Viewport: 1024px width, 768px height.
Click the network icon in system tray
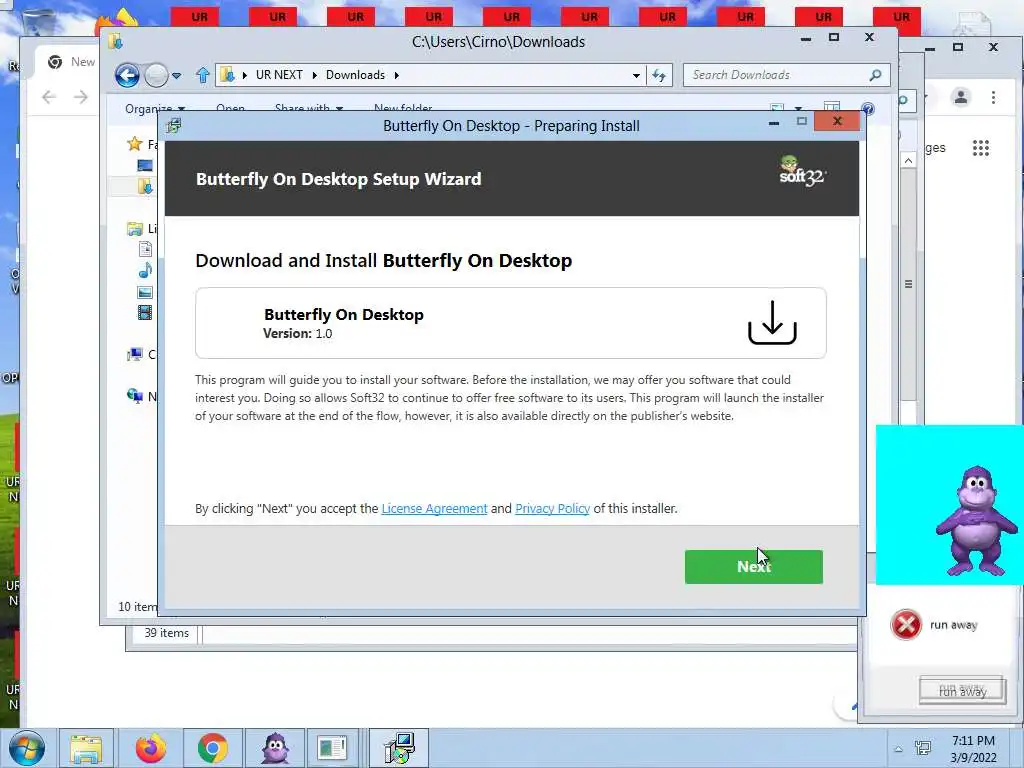coord(923,748)
